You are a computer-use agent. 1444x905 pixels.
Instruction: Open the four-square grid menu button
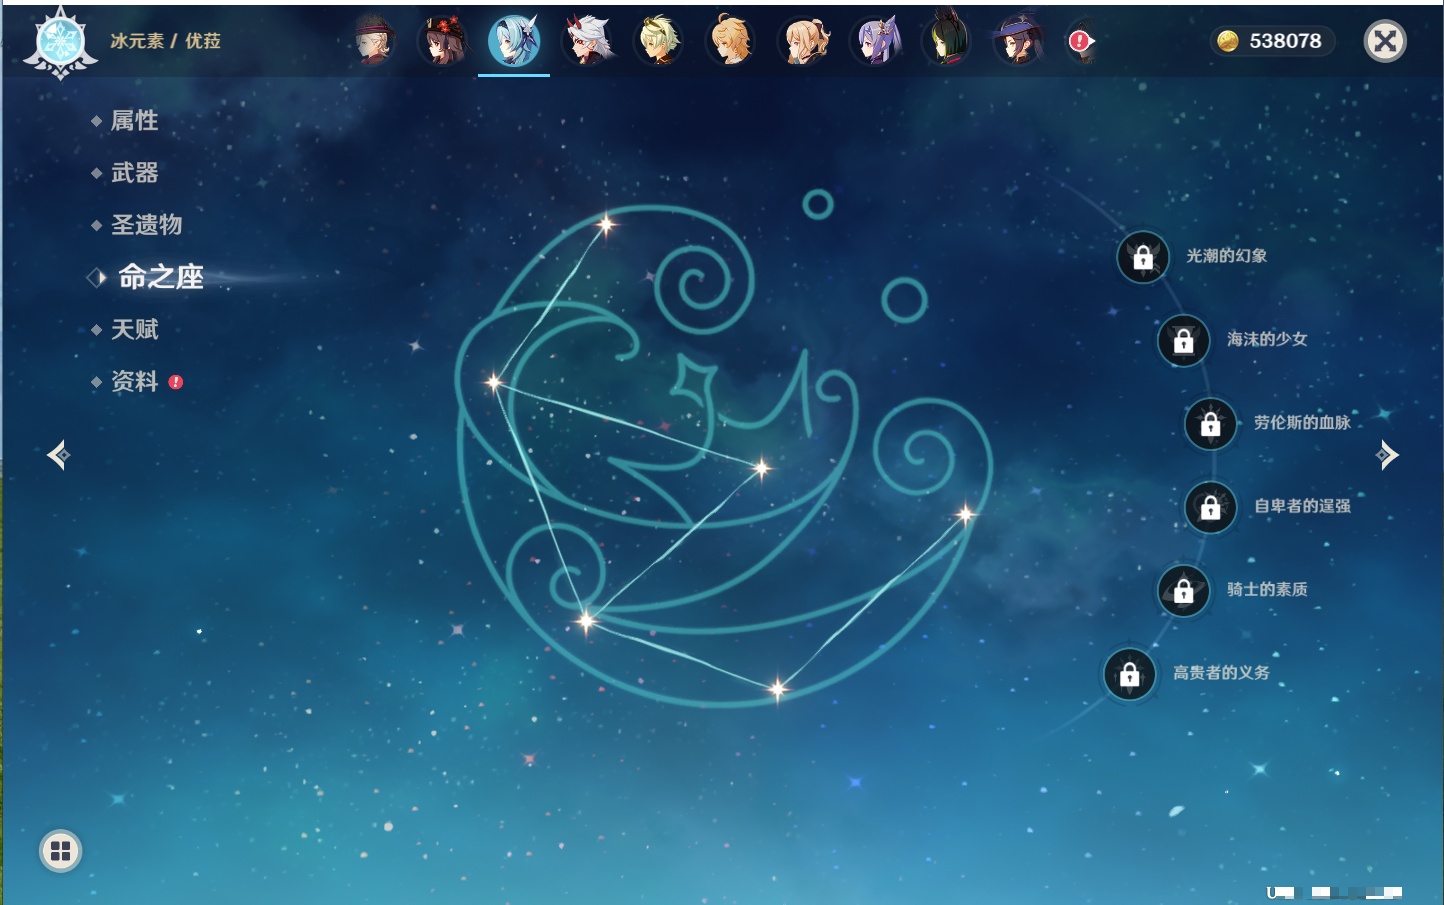(60, 851)
